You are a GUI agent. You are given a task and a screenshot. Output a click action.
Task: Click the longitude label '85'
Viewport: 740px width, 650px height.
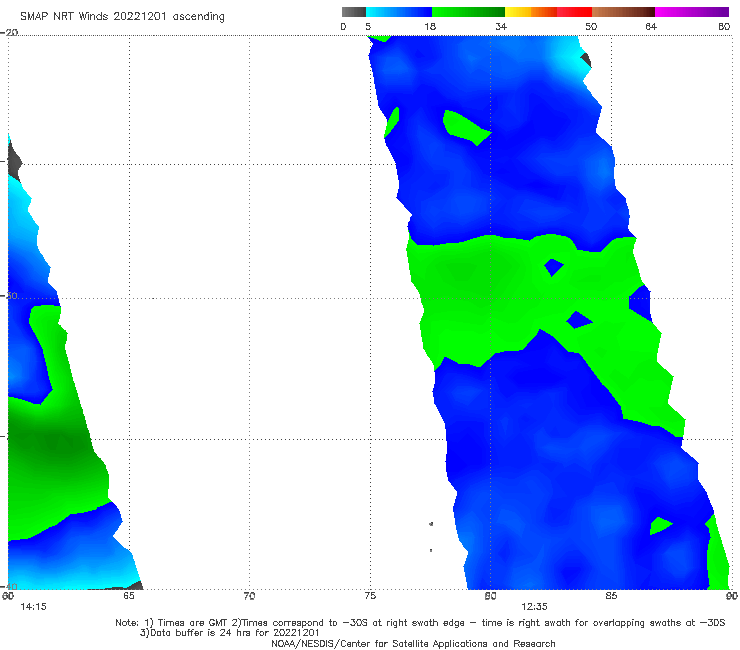tap(611, 596)
